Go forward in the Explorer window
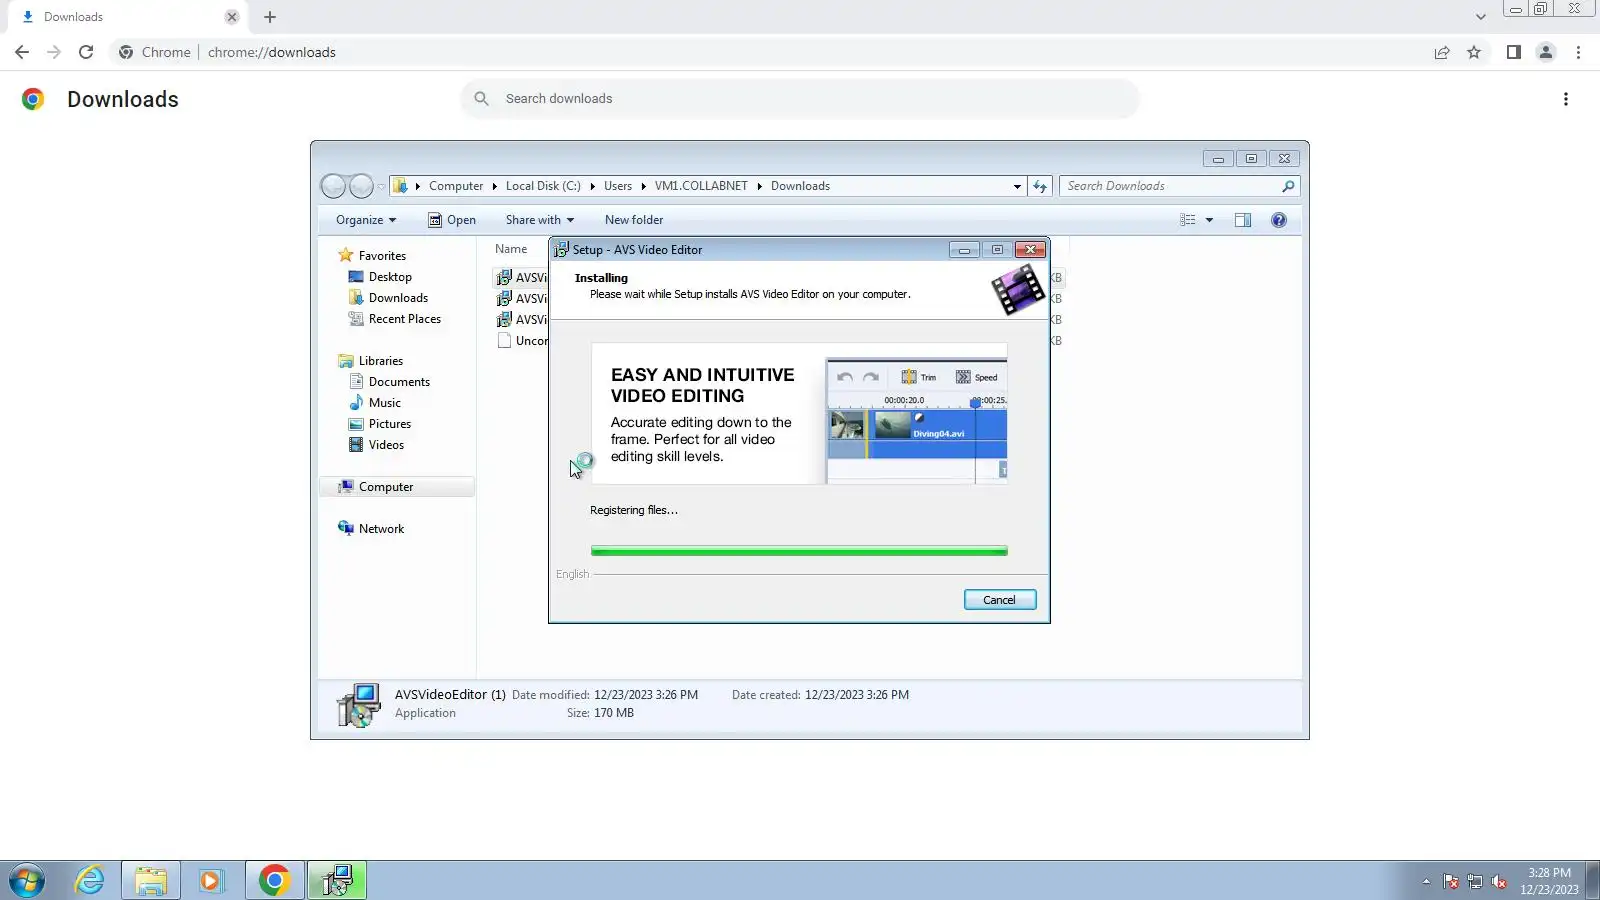 pyautogui.click(x=361, y=186)
